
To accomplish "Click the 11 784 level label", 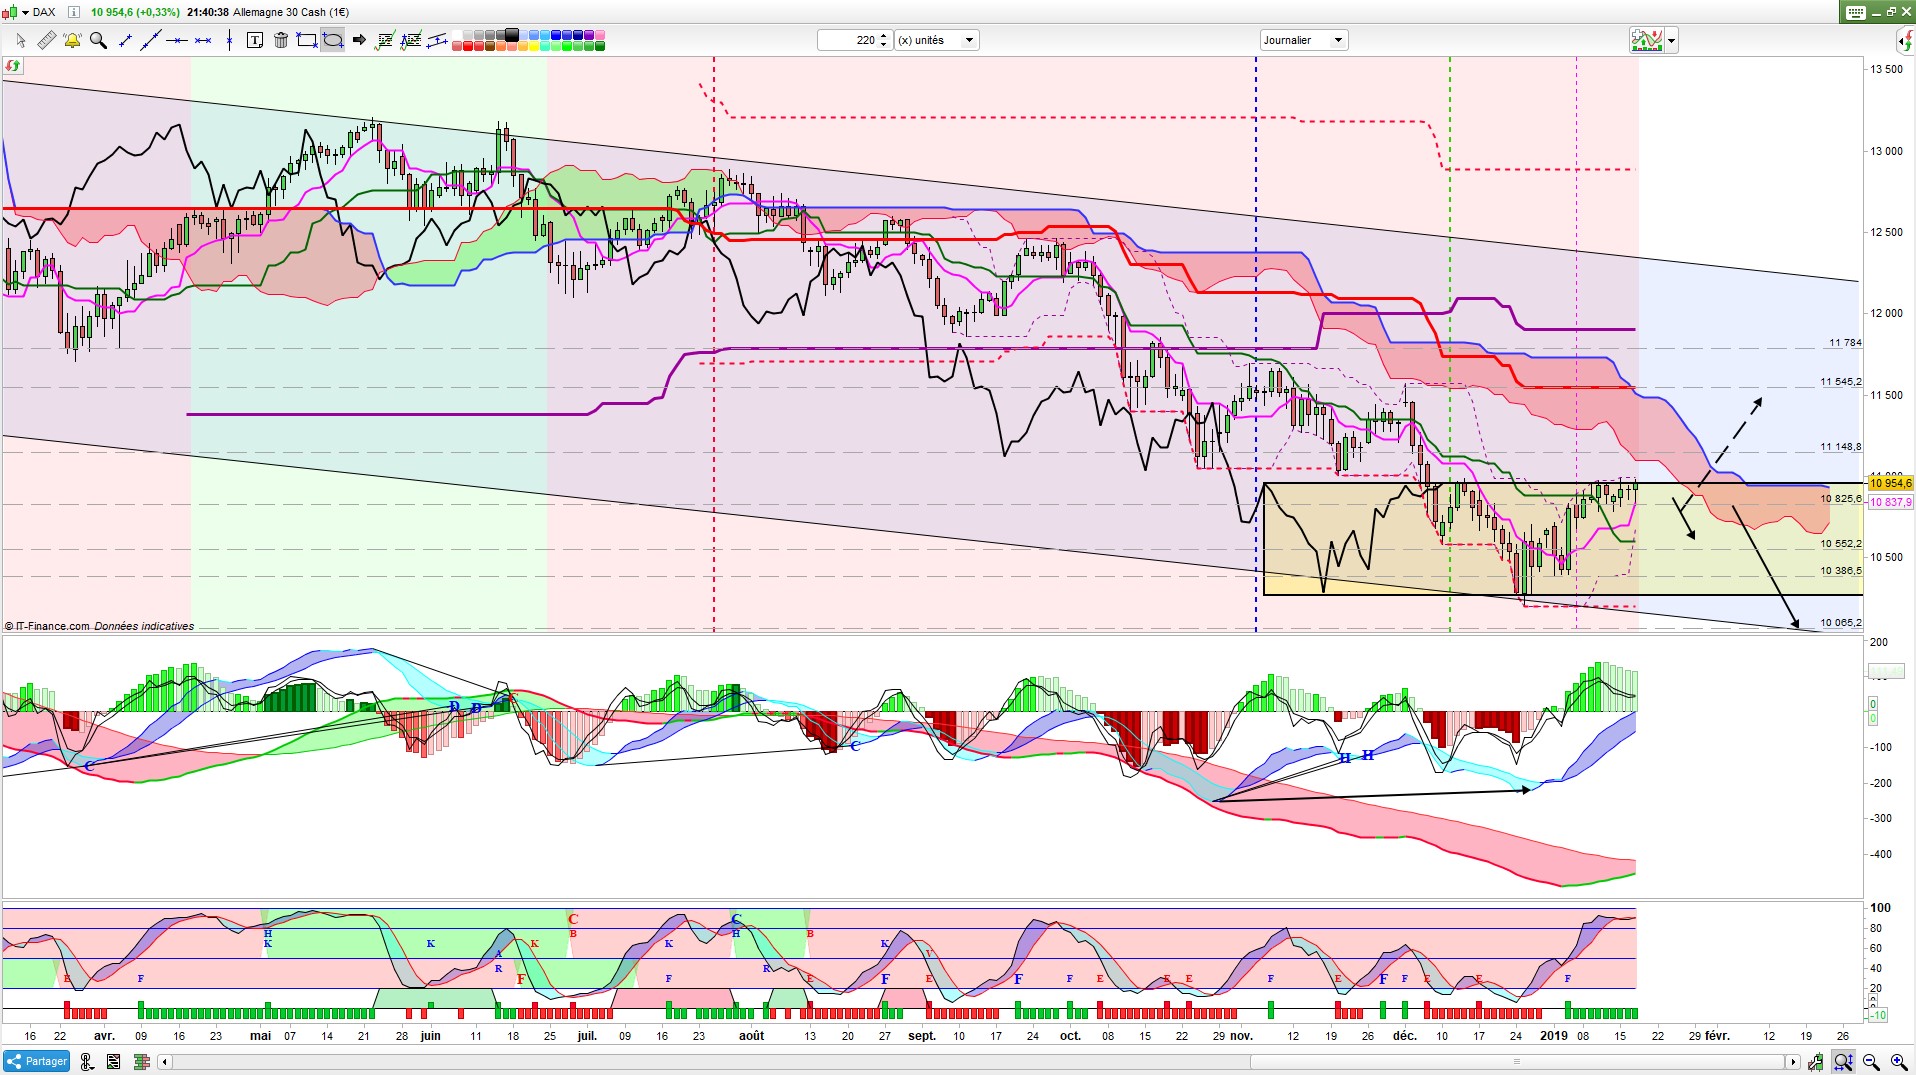I will tap(1845, 343).
